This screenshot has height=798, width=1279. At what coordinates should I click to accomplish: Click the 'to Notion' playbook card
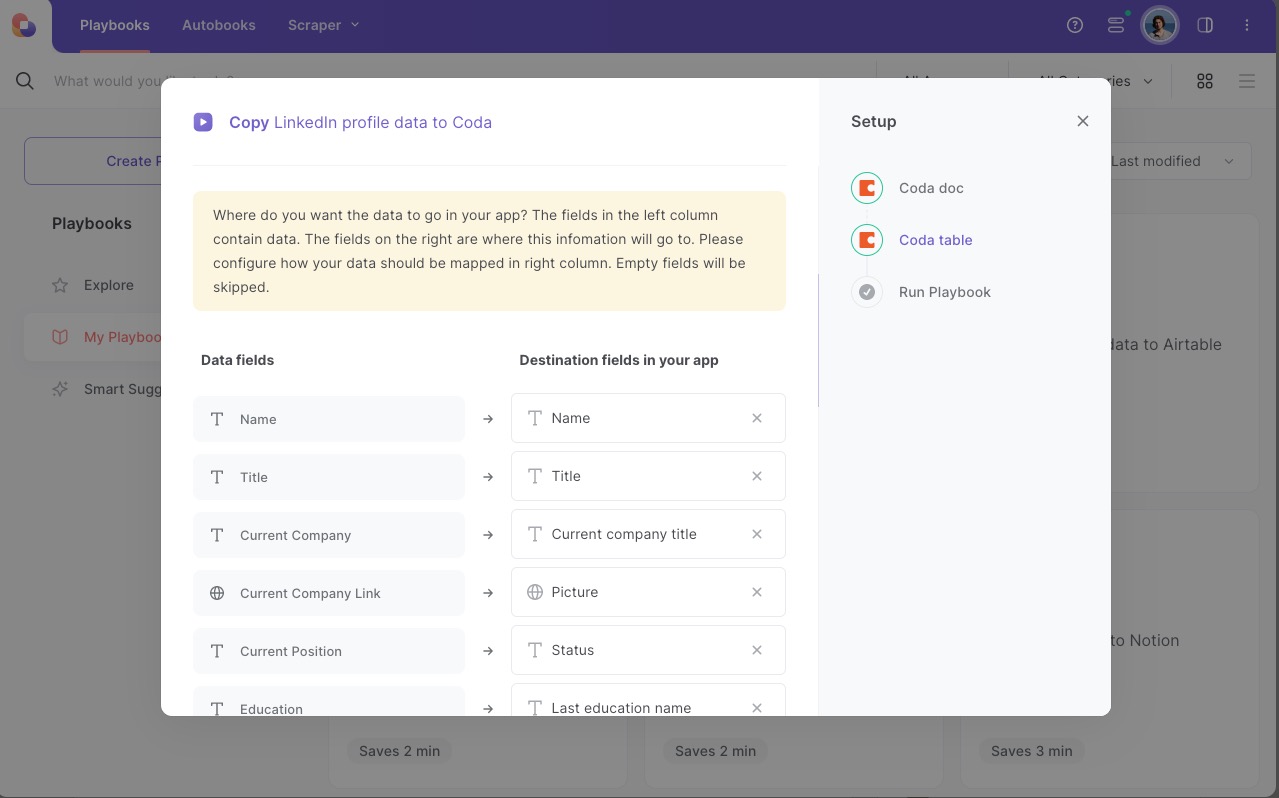(1183, 648)
